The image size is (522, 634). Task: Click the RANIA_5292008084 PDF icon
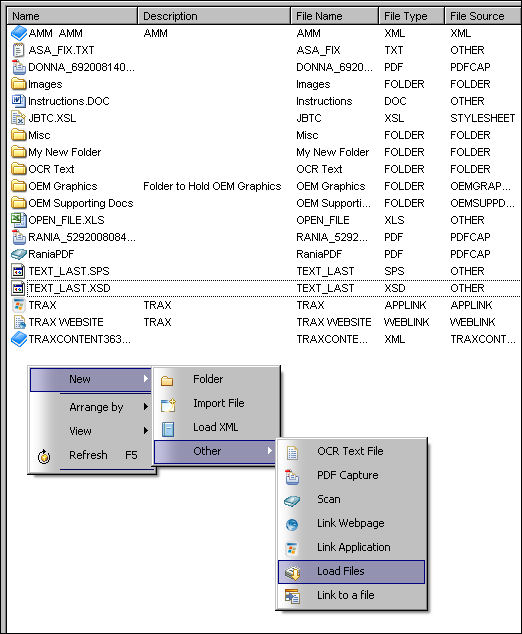[19, 237]
